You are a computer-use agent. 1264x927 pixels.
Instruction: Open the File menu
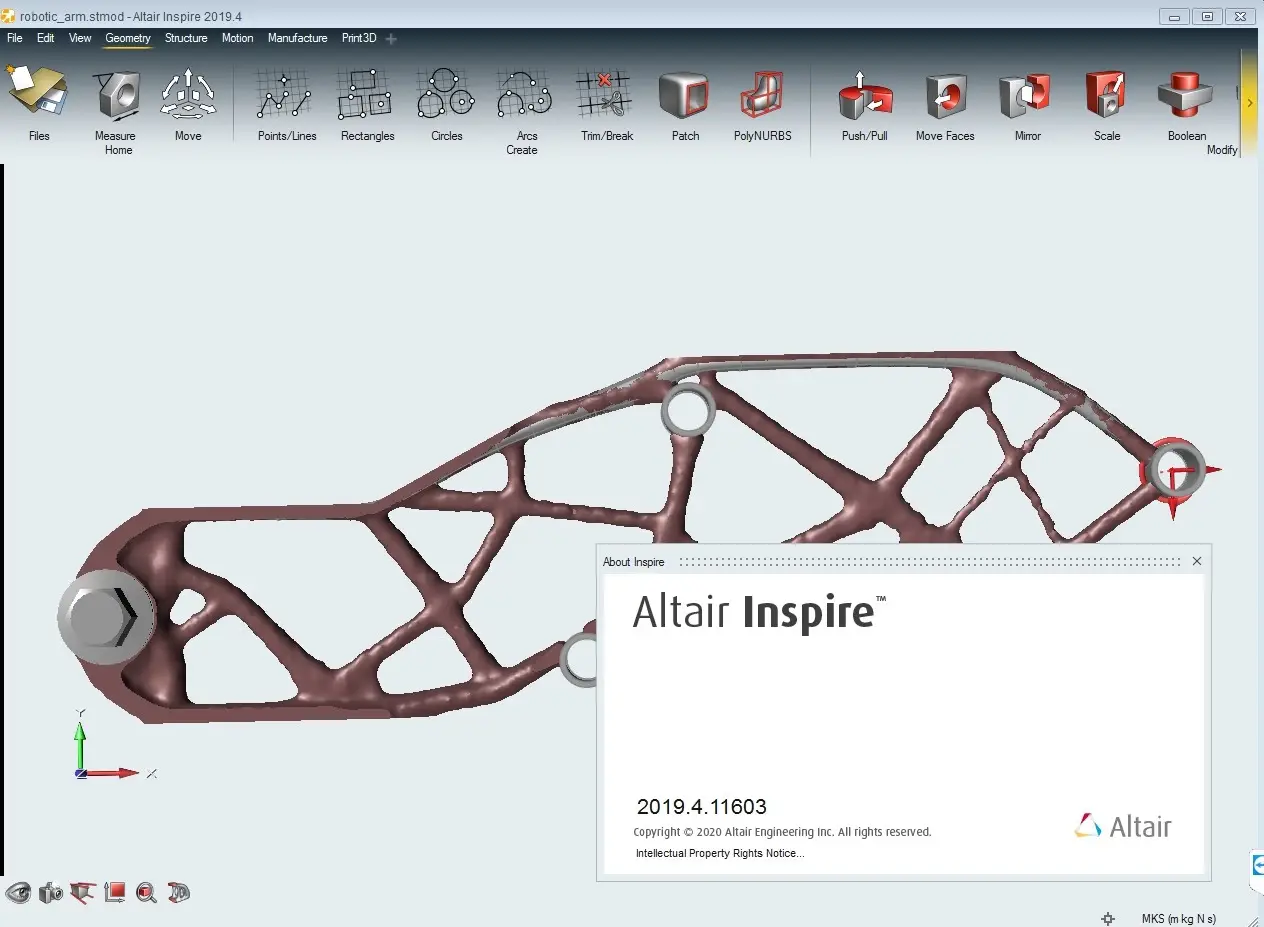click(x=14, y=38)
